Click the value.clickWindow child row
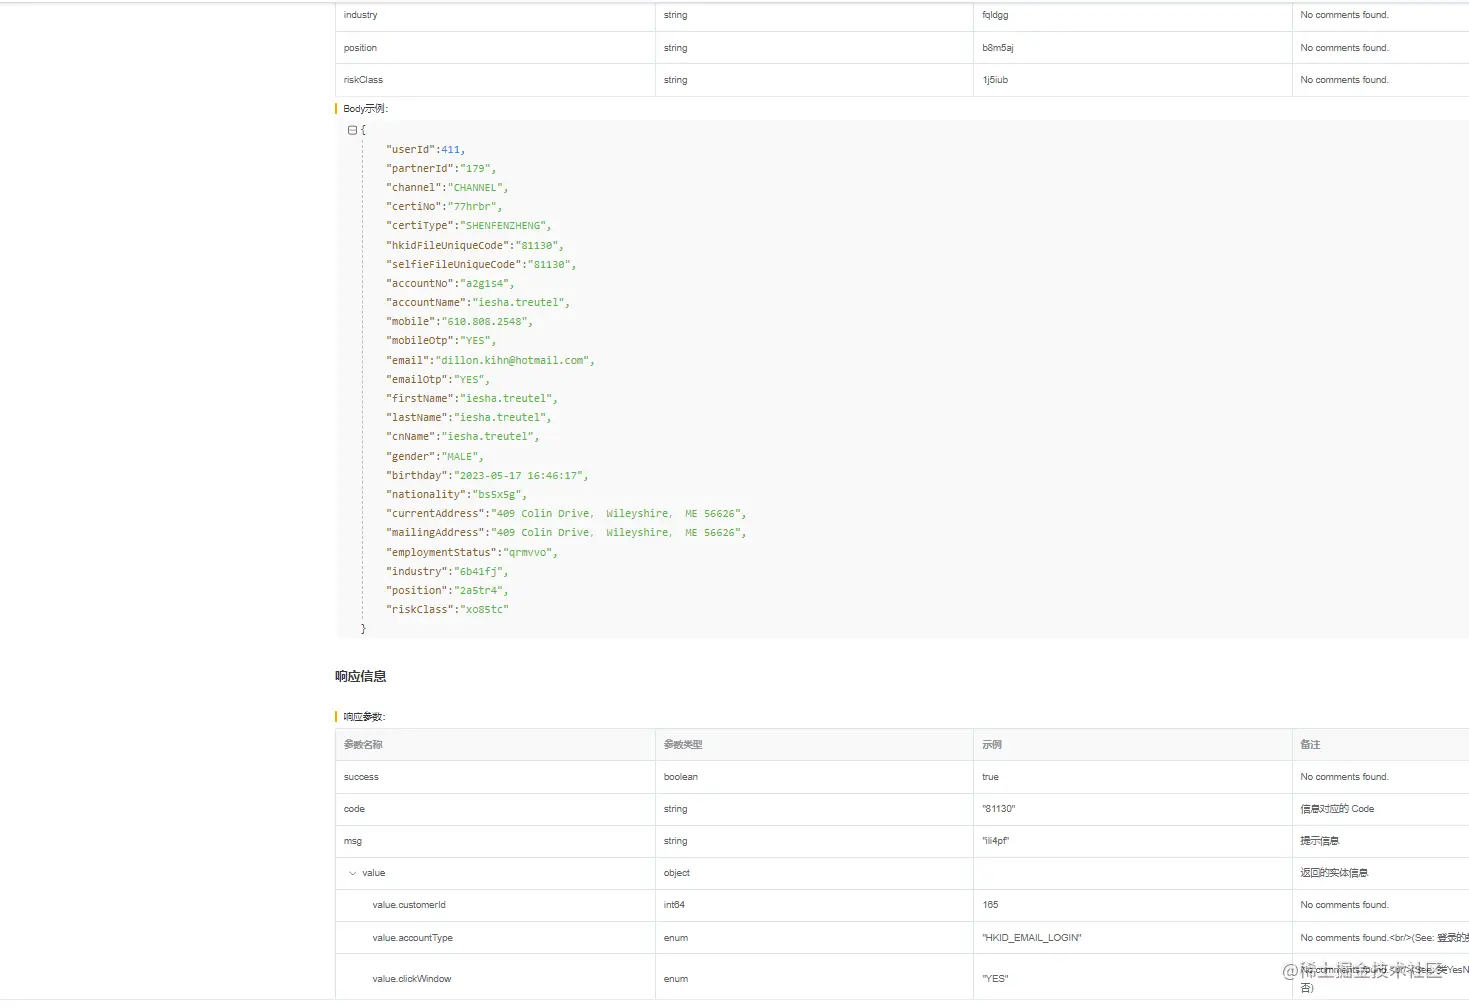This screenshot has height=1007, width=1469. coord(412,978)
